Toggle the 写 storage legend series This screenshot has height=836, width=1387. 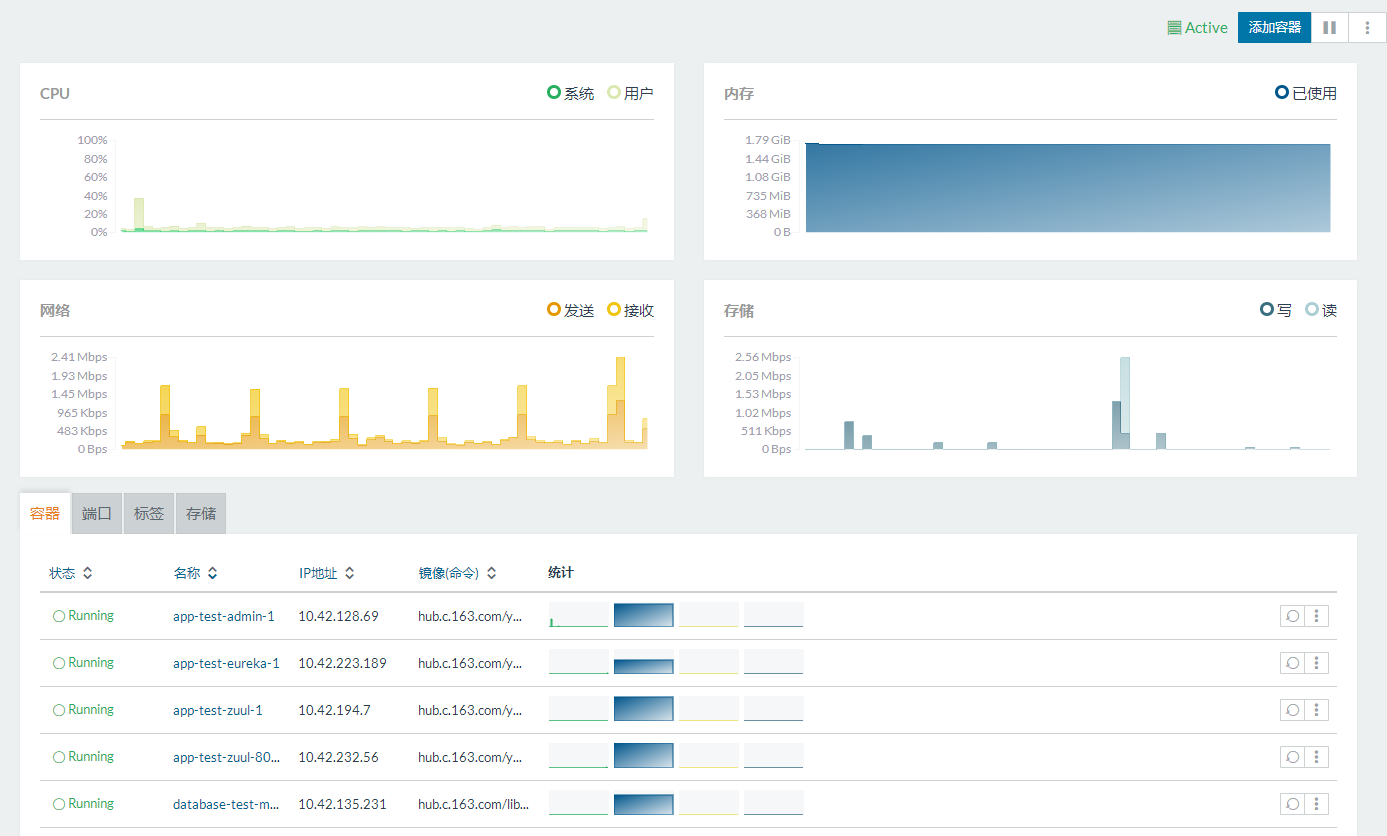1276,310
